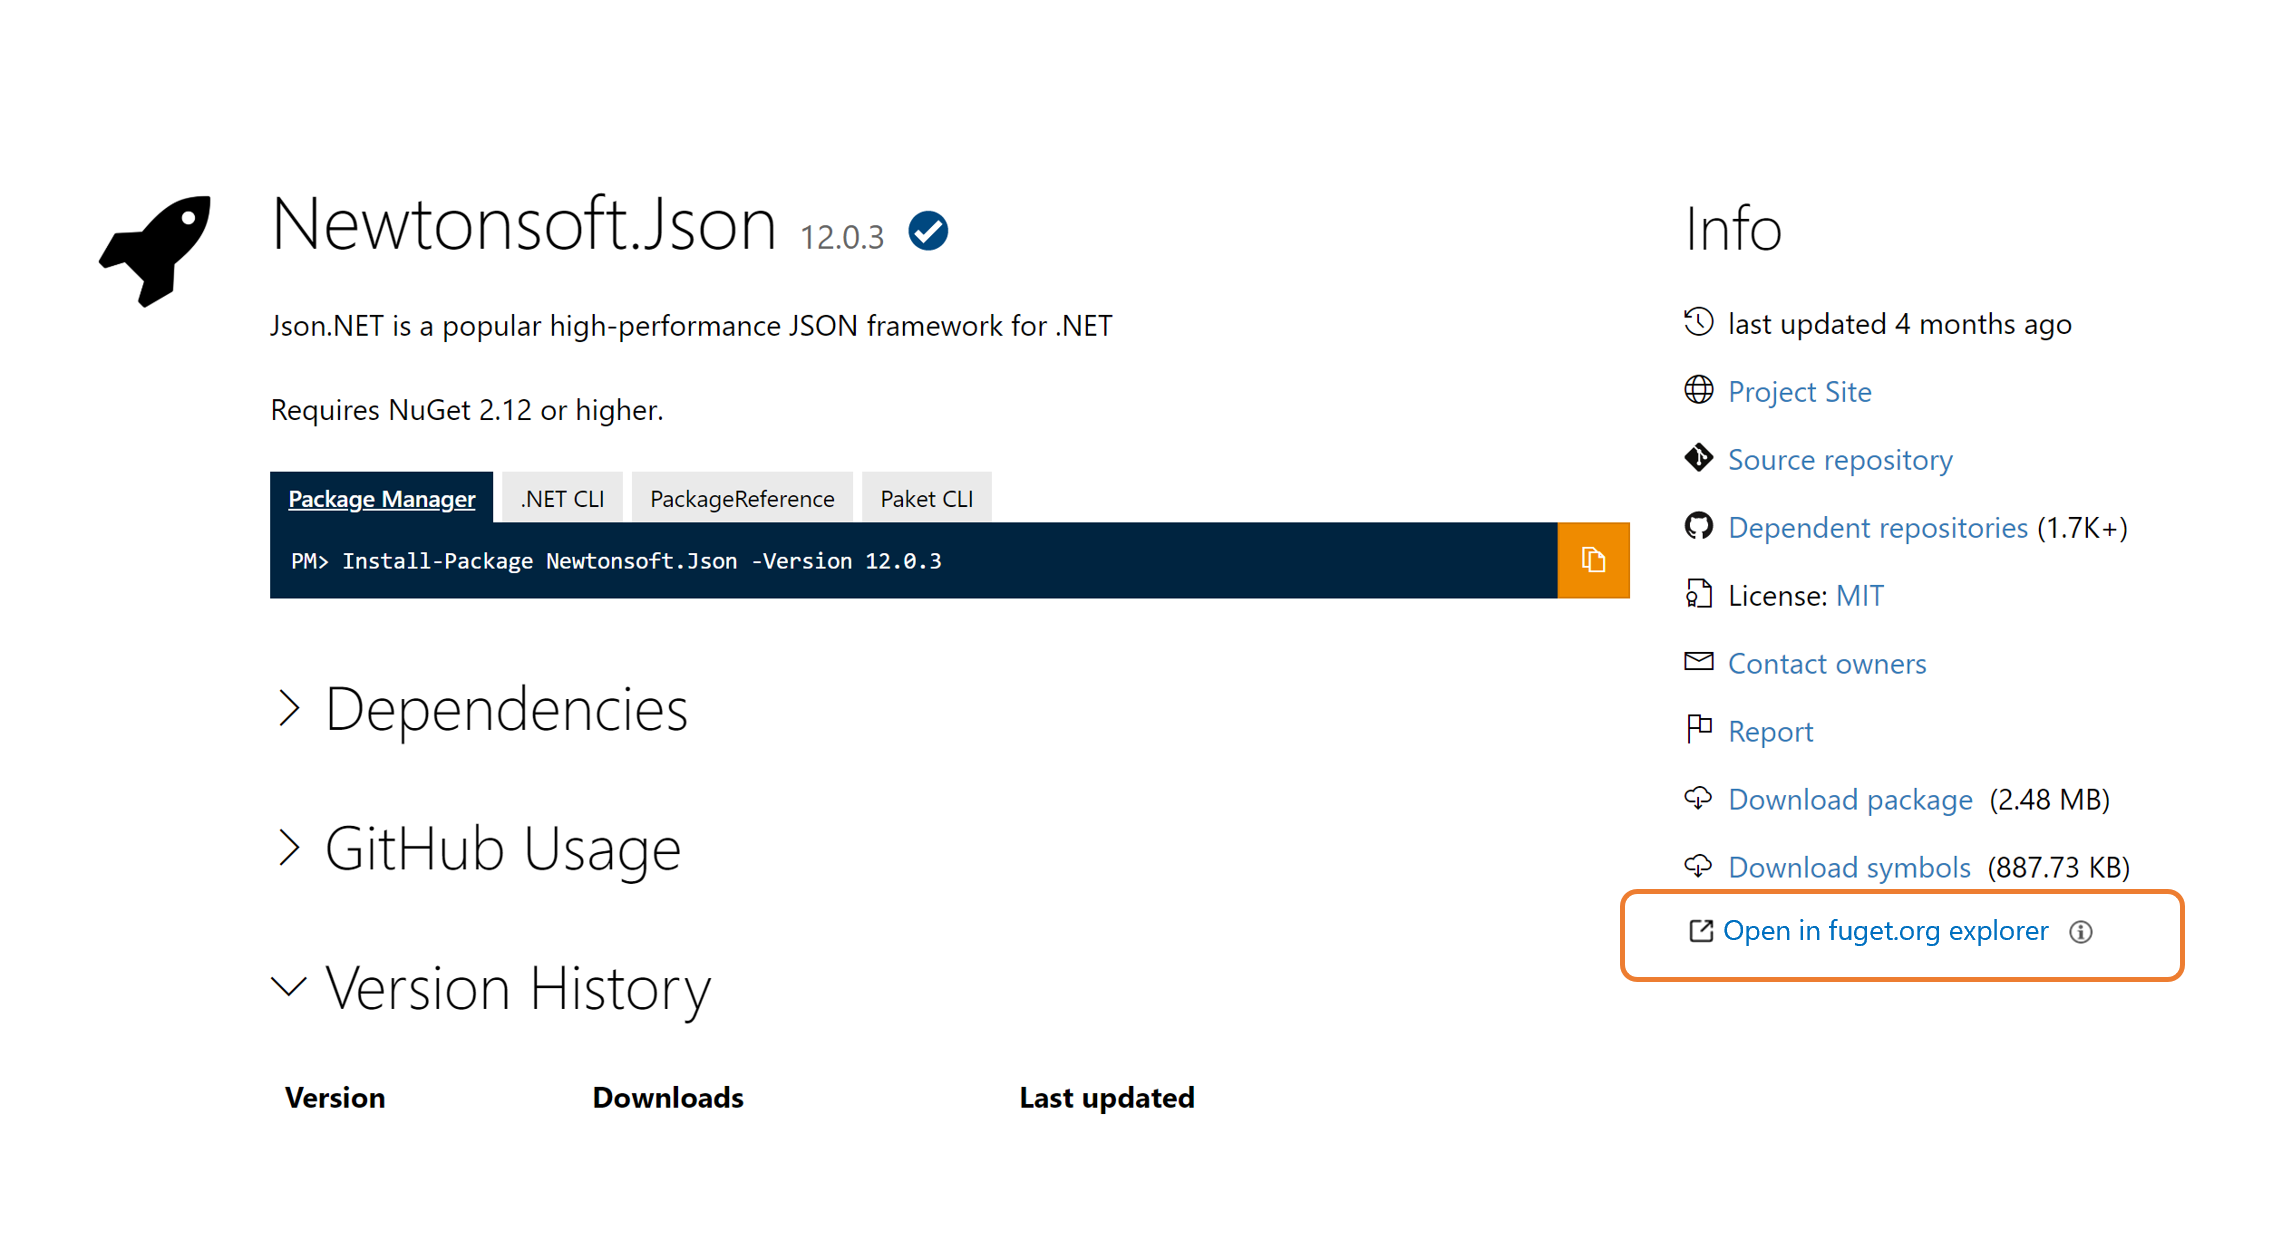Click the GitHub icon by Dependent repositories
The image size is (2278, 1233).
[x=1698, y=526]
